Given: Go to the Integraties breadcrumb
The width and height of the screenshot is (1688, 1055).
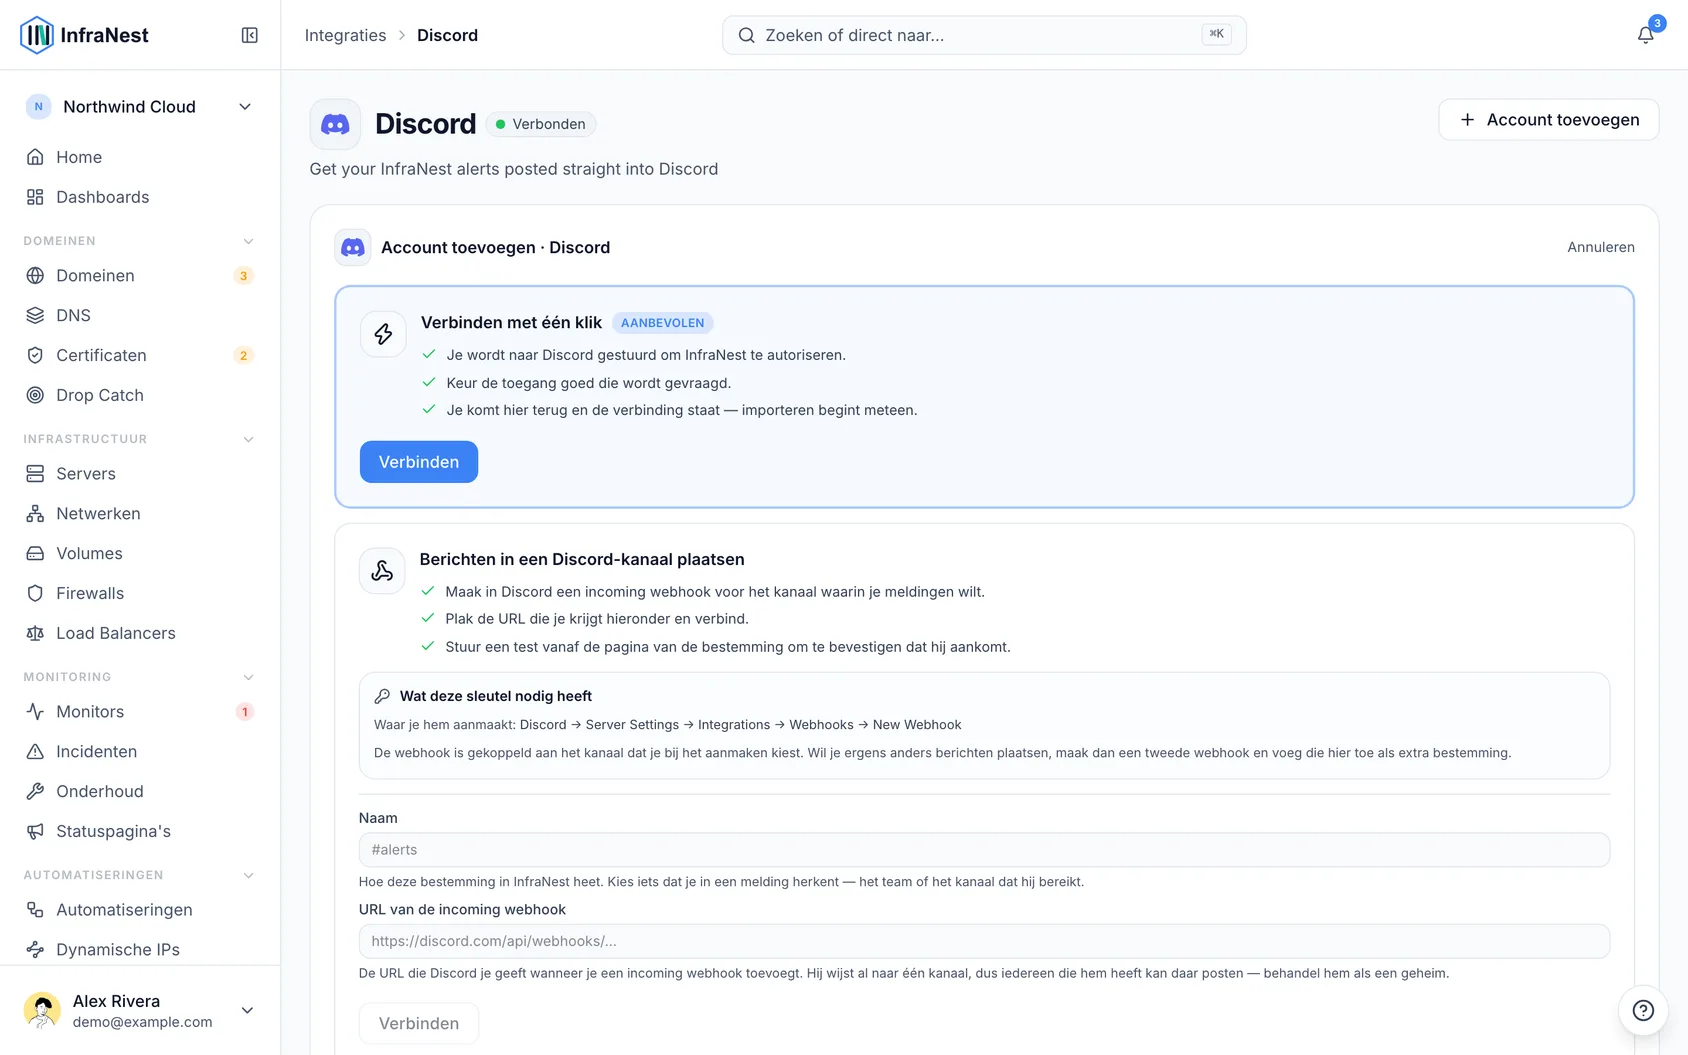Looking at the screenshot, I should pyautogui.click(x=345, y=35).
